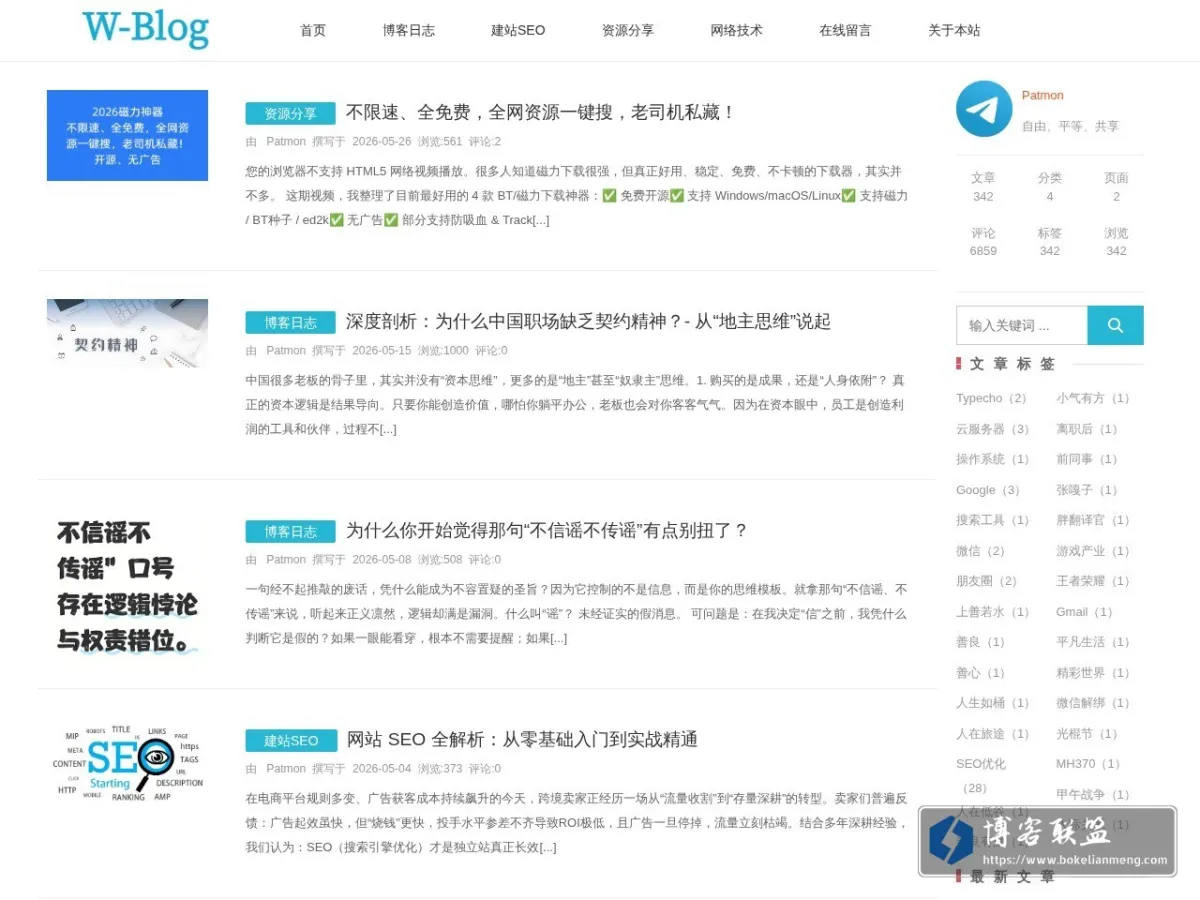Open the 关于本站 nav item
1200x900 pixels.
coord(954,30)
